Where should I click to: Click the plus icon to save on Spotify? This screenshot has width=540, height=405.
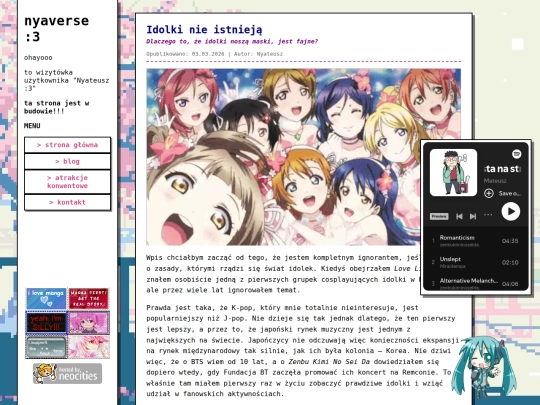pyautogui.click(x=489, y=193)
